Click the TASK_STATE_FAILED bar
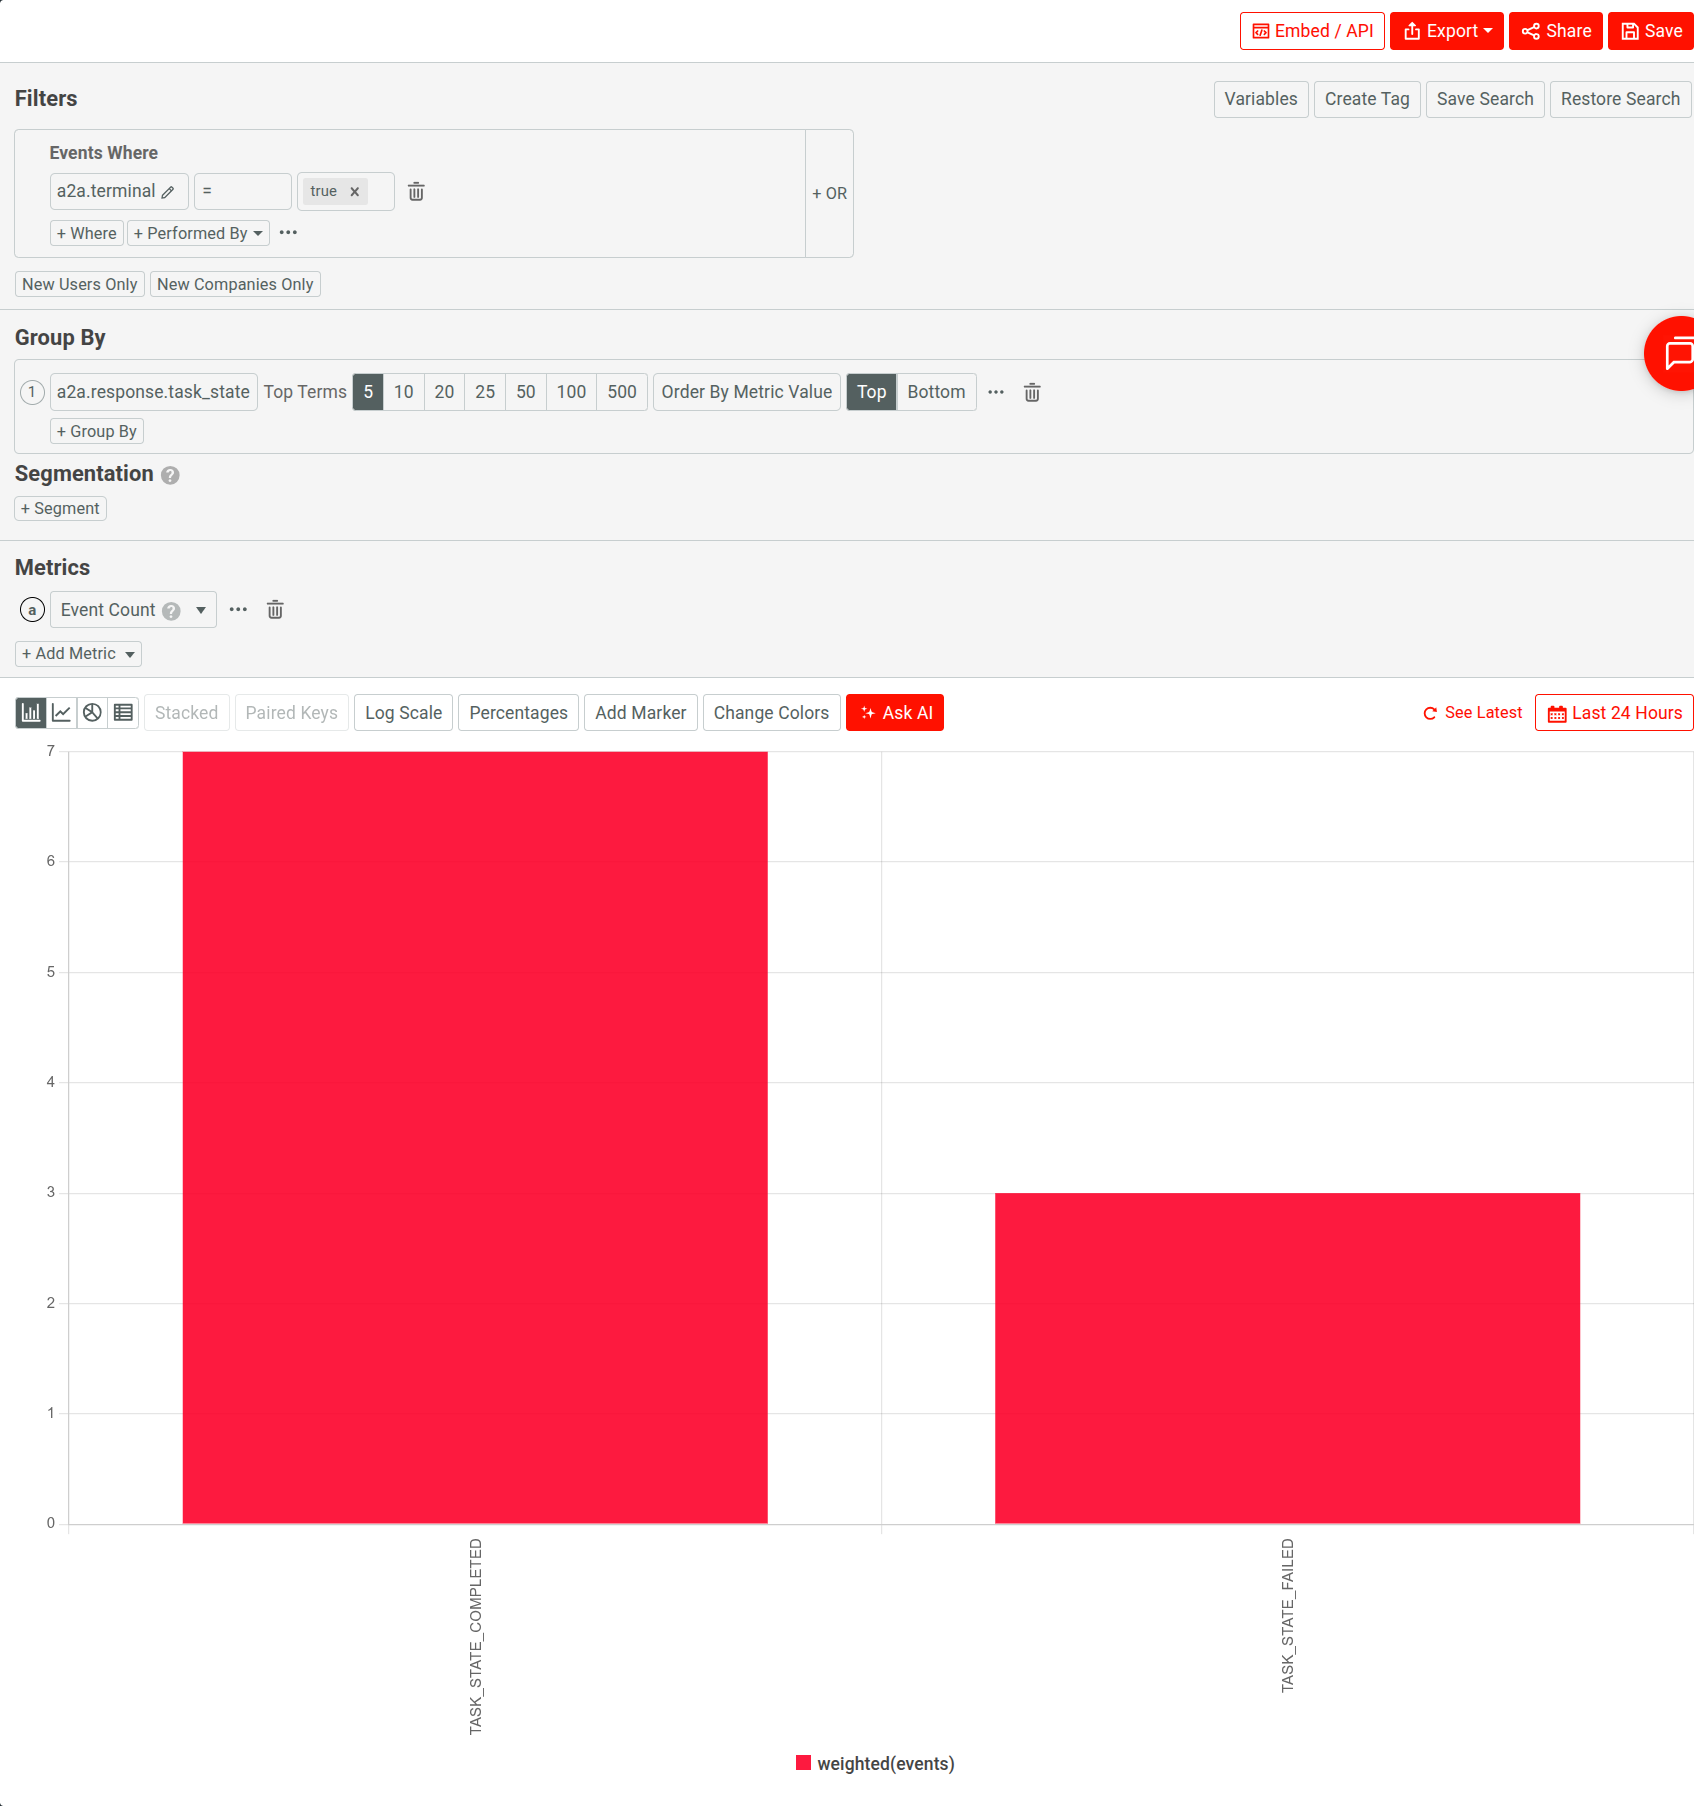Image resolution: width=1694 pixels, height=1806 pixels. tap(1287, 1358)
